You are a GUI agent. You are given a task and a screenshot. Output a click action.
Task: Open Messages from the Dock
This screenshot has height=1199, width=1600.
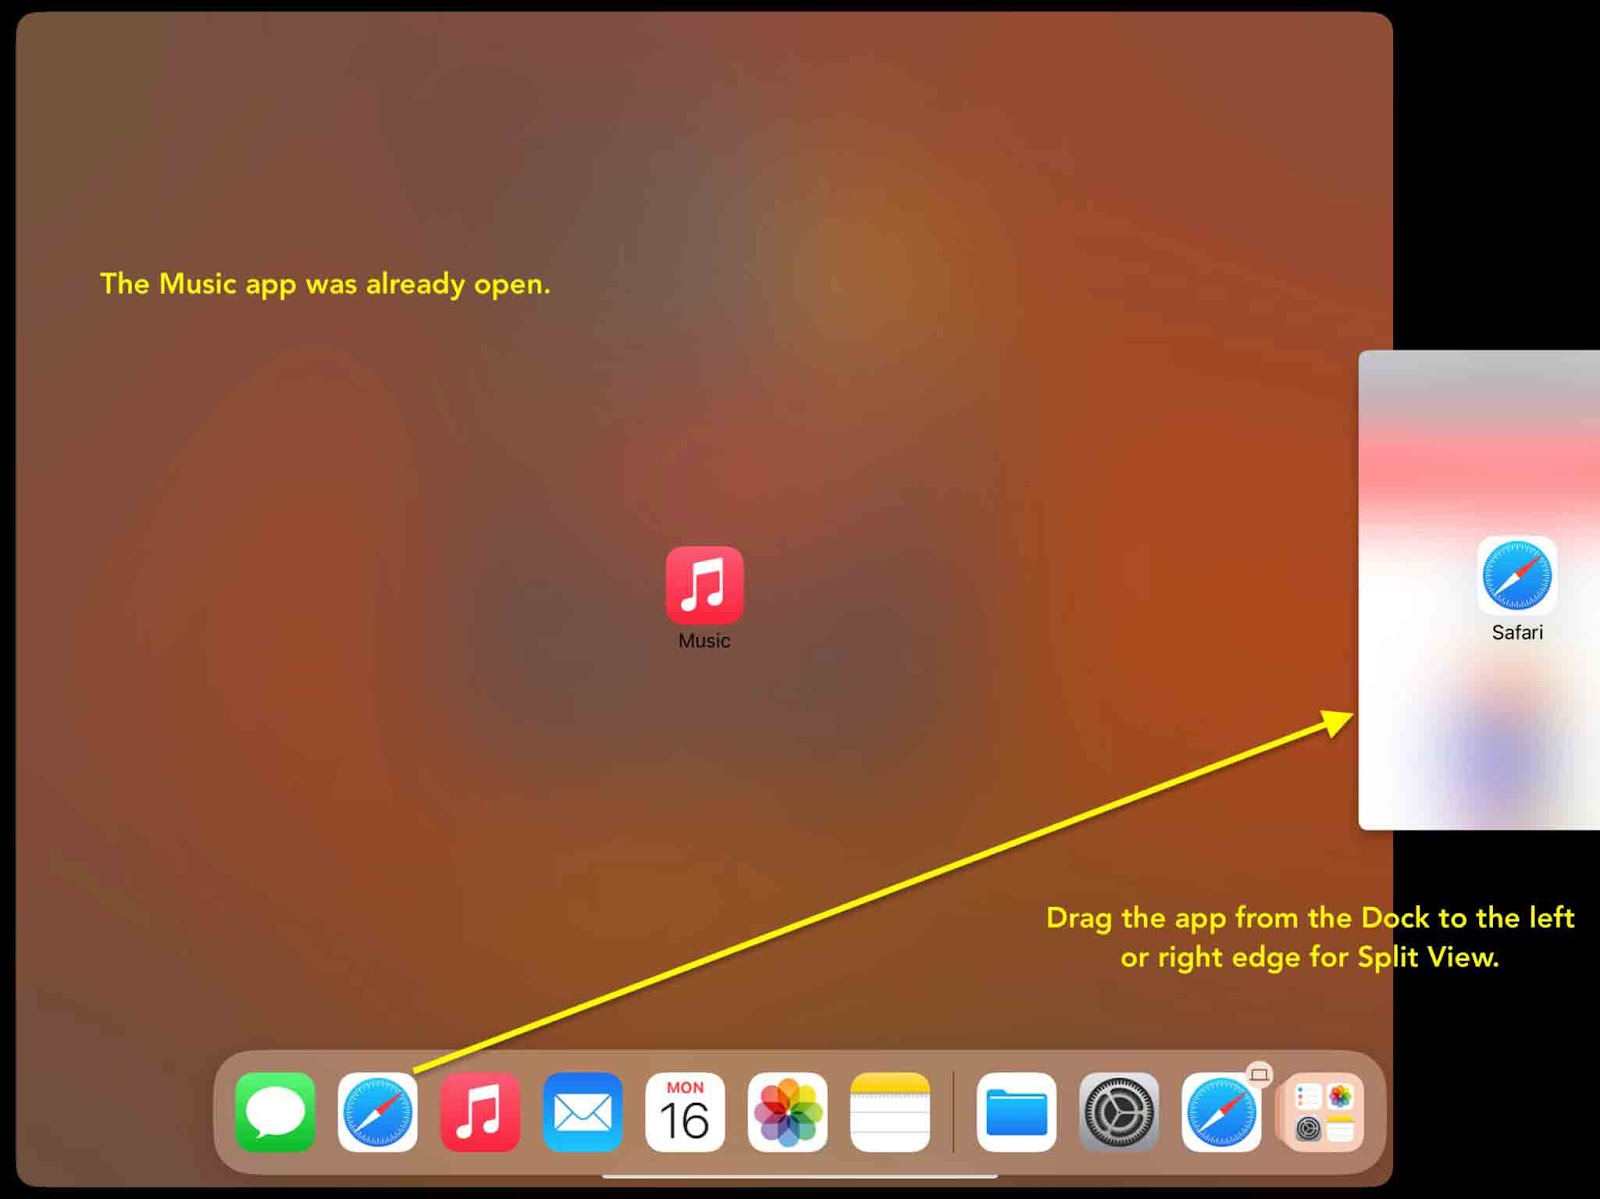click(x=275, y=1112)
